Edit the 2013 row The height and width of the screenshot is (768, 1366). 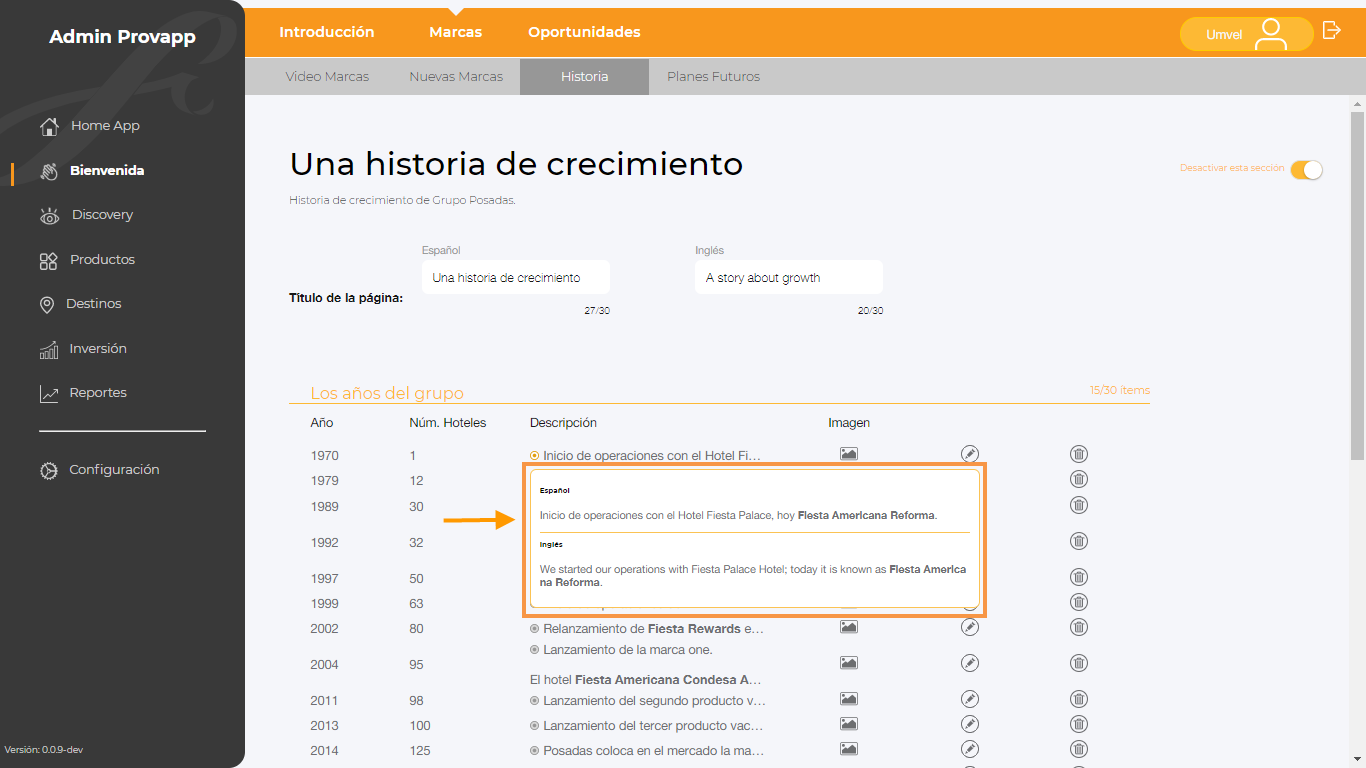[x=969, y=724]
